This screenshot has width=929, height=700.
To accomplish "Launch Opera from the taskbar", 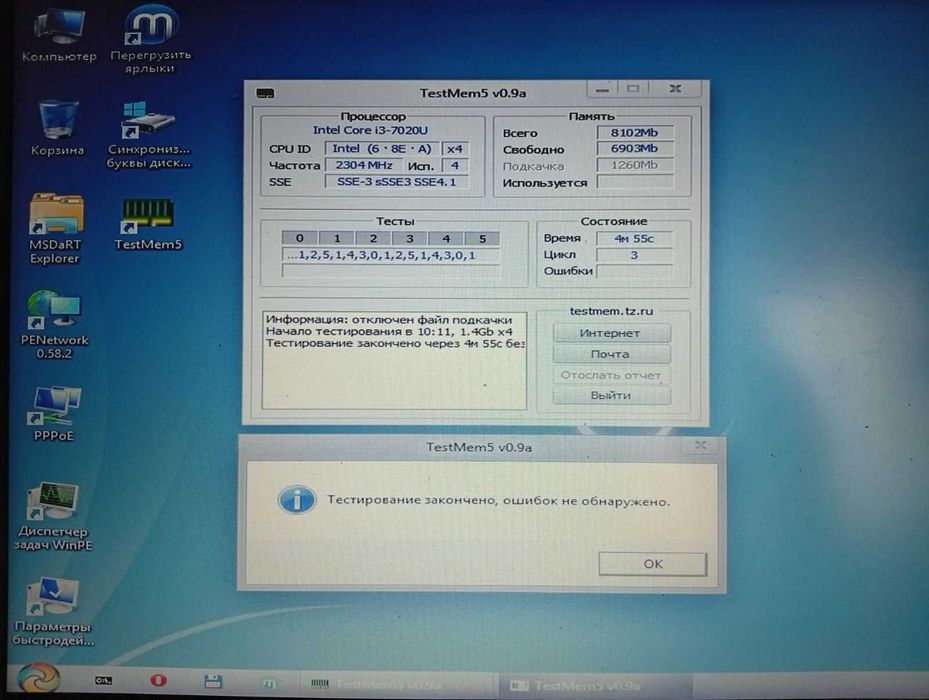I will tap(158, 680).
